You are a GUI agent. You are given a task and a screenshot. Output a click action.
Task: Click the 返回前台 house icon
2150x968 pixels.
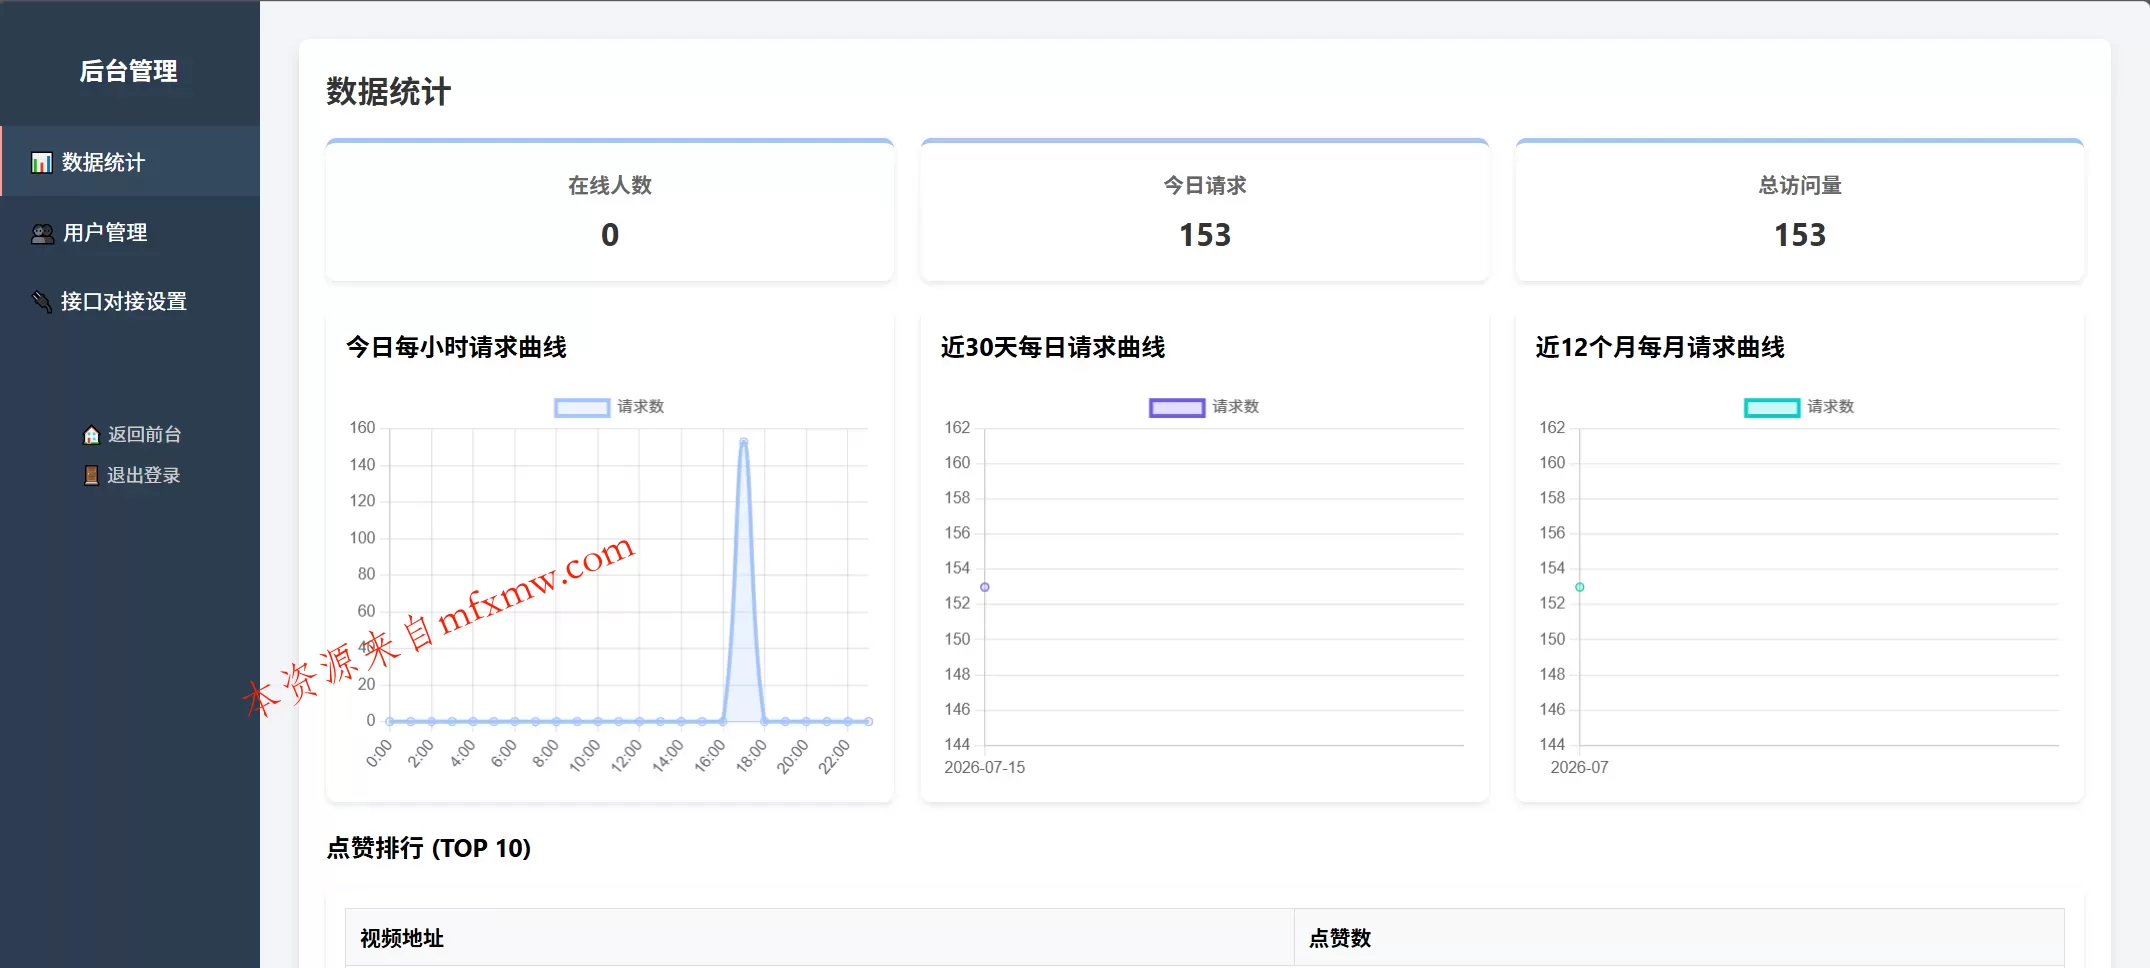click(91, 435)
